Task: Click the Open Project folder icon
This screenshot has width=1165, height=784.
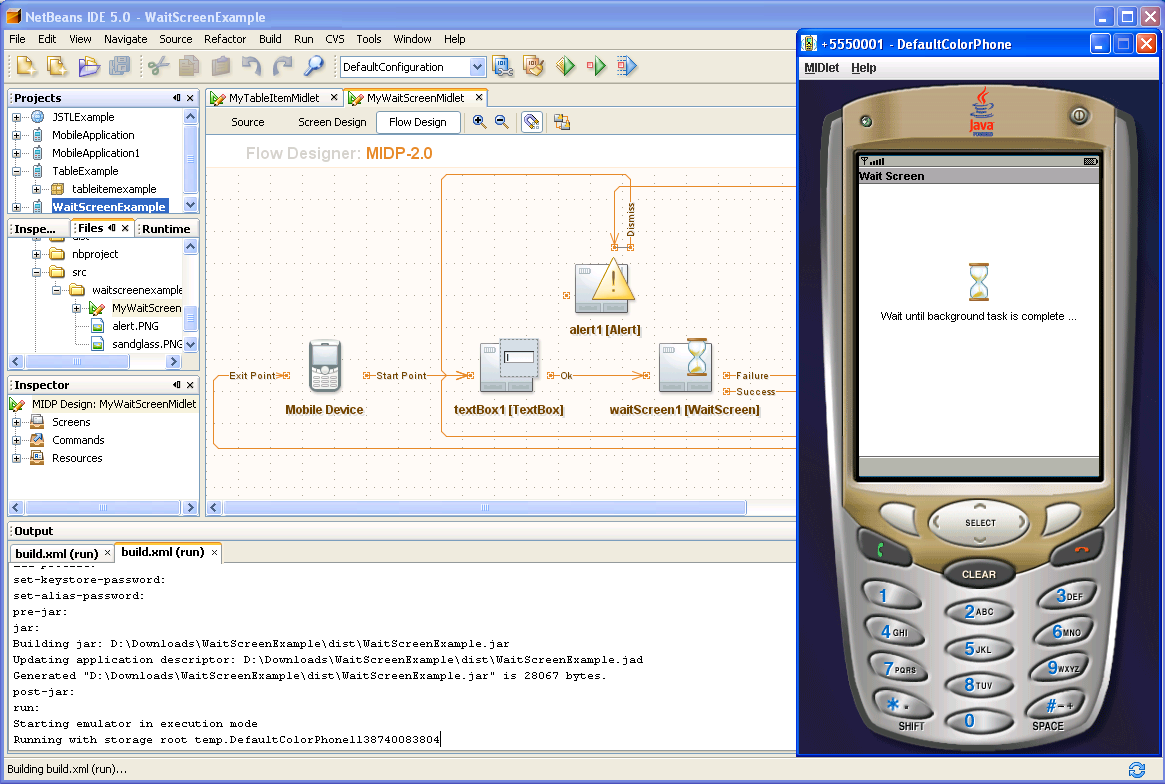Action: point(89,67)
